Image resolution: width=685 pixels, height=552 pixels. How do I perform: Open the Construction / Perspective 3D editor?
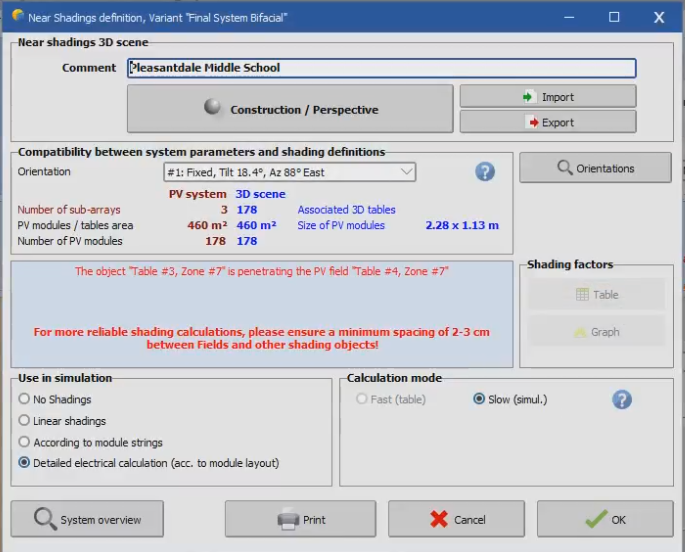[x=290, y=109]
